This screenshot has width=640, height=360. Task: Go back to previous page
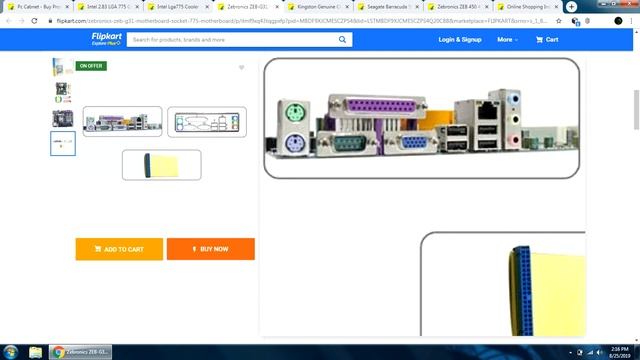click(x=9, y=21)
